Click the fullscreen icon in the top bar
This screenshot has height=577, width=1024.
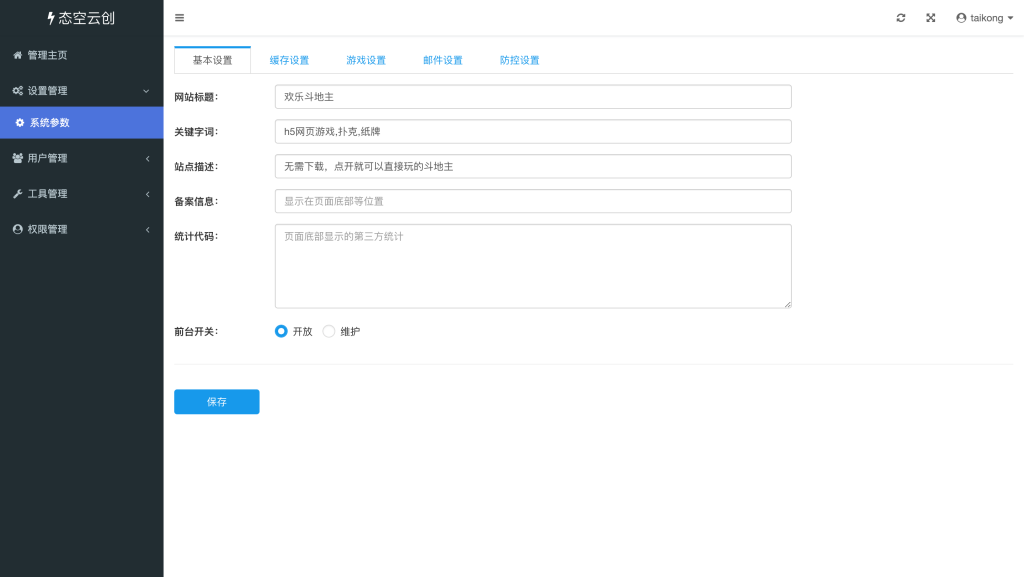[930, 17]
